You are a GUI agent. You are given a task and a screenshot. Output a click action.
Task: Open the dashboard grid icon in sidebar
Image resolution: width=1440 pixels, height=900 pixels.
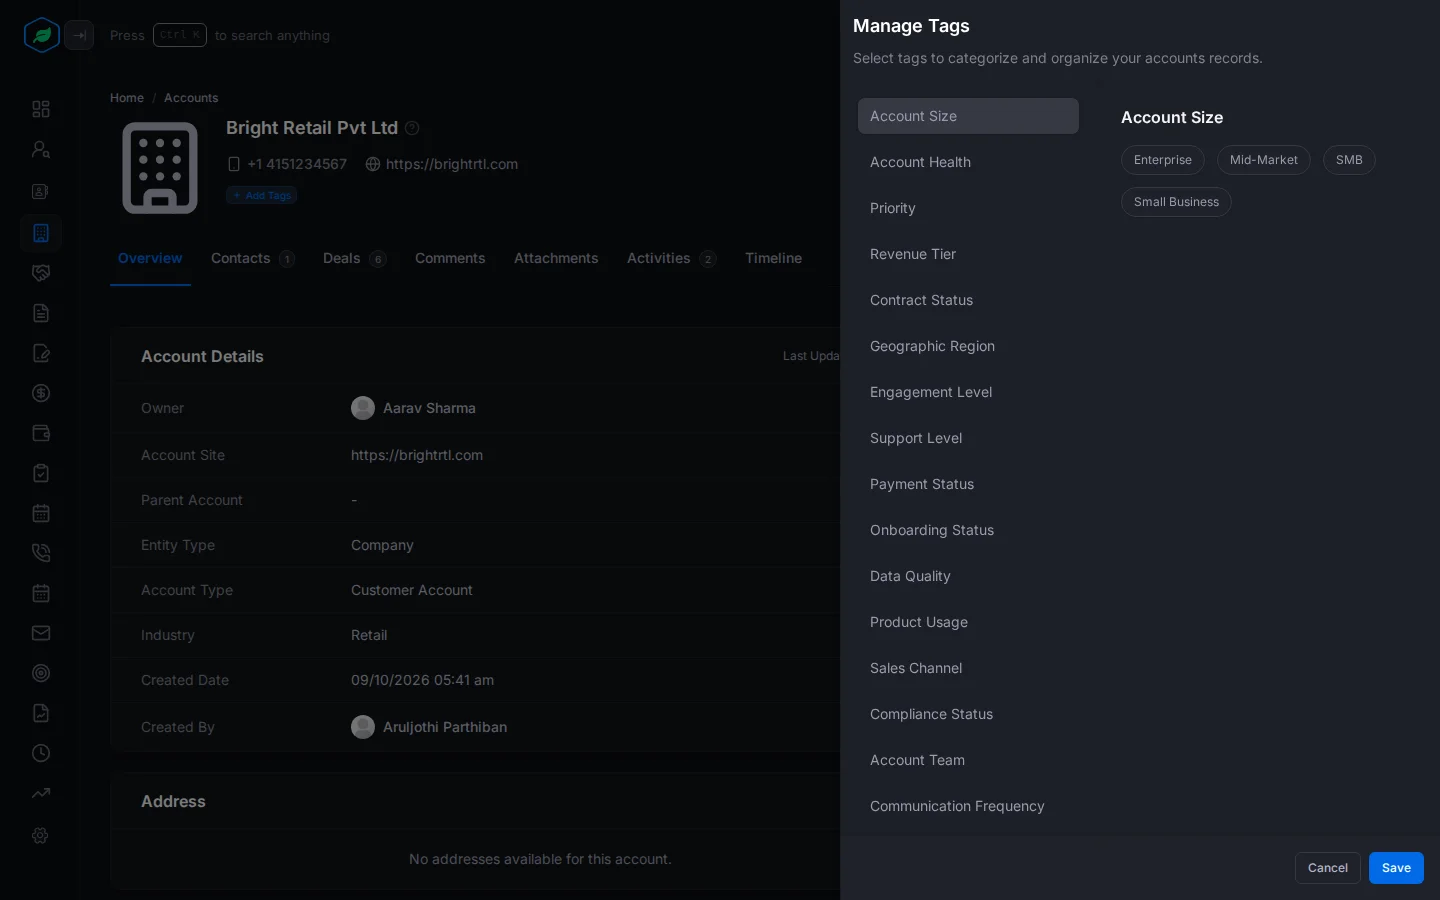point(41,109)
